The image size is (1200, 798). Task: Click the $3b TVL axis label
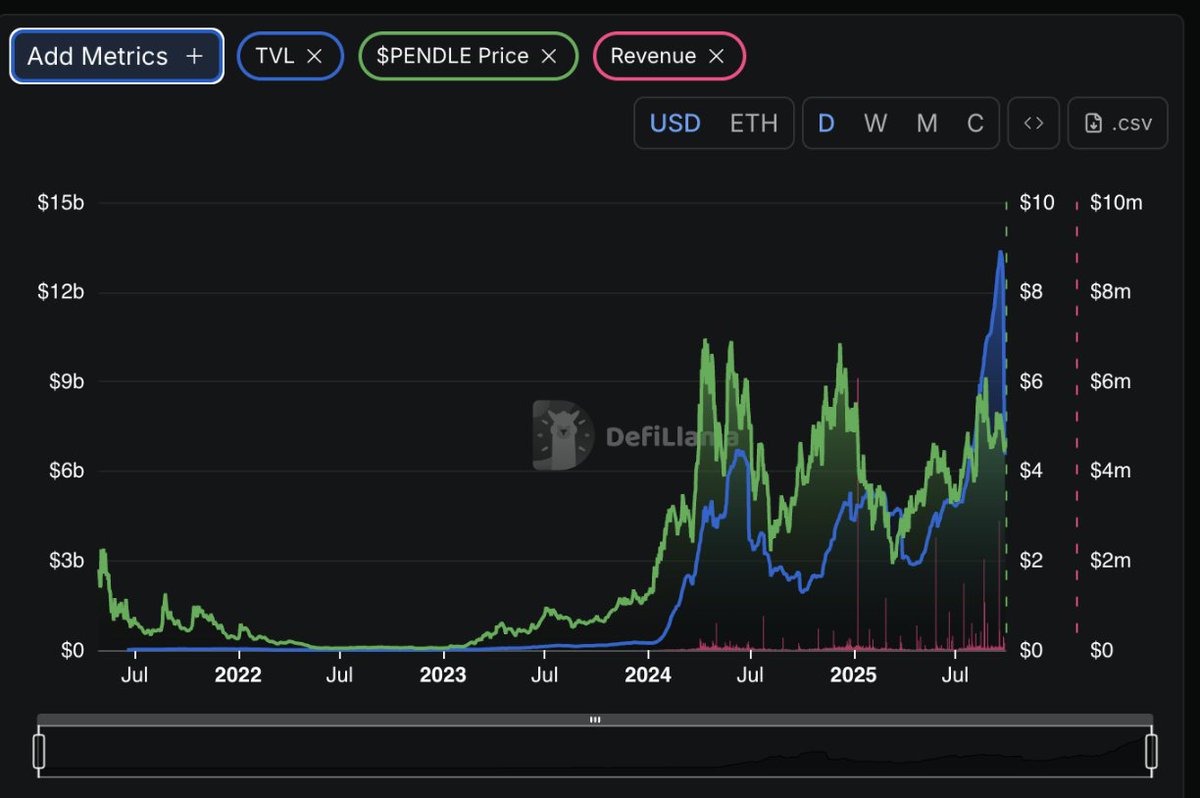[x=67, y=560]
